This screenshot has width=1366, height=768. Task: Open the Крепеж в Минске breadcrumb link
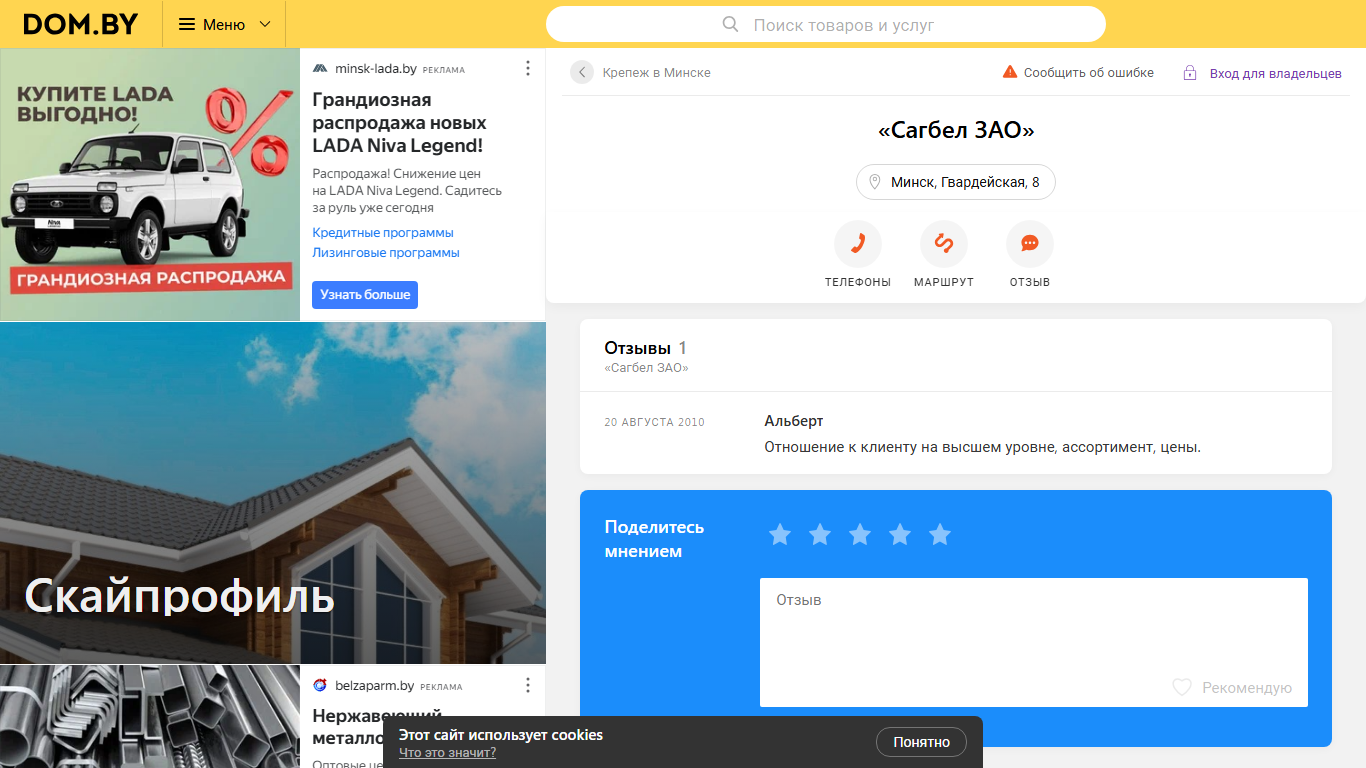click(x=656, y=72)
